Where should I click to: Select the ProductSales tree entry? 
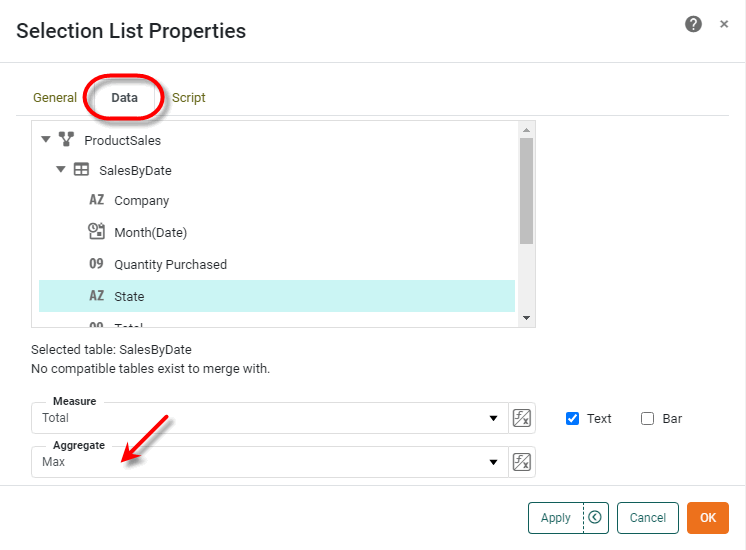[122, 140]
